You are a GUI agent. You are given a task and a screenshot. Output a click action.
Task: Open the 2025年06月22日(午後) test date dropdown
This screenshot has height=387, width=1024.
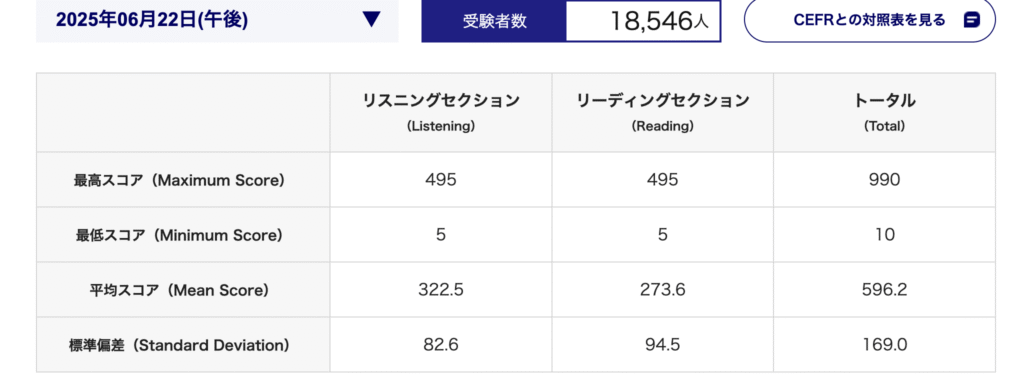pos(217,20)
